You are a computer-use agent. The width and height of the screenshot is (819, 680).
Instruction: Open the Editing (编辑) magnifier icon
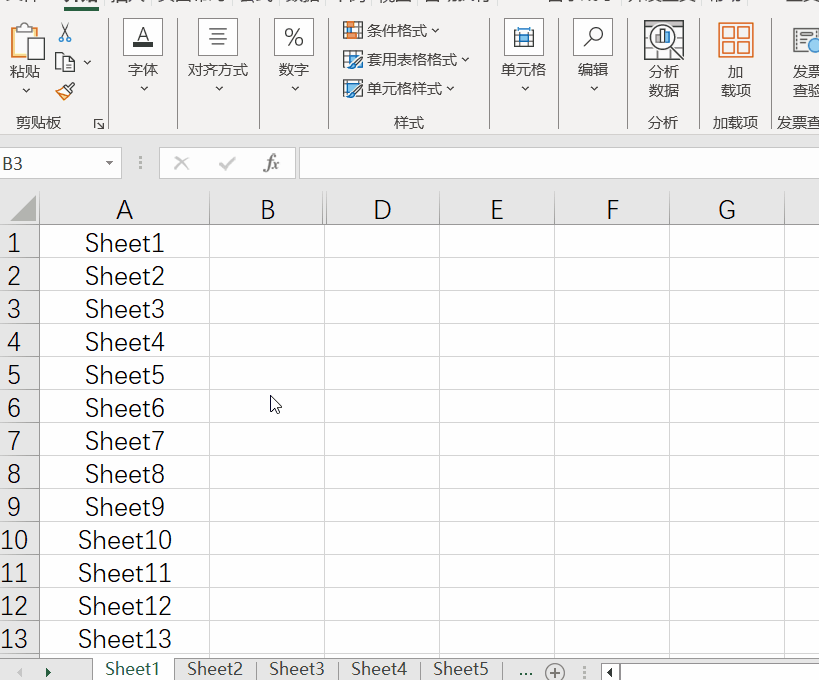(593, 37)
